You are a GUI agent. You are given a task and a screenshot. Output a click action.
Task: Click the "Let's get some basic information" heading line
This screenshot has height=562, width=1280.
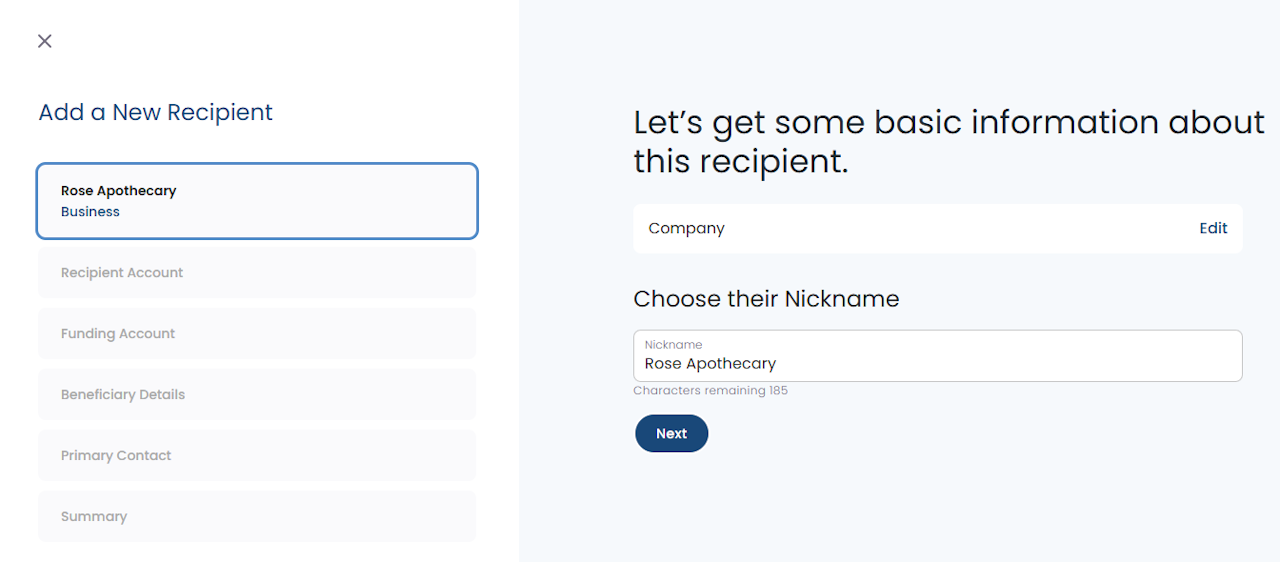[948, 122]
